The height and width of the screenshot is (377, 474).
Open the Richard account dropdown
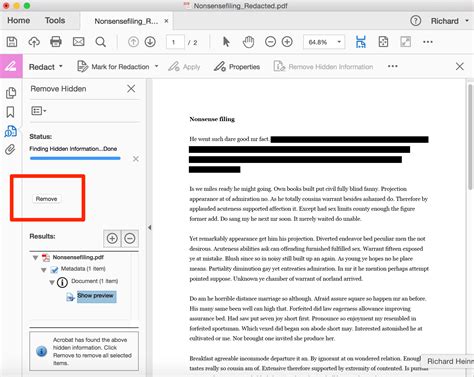click(450, 21)
